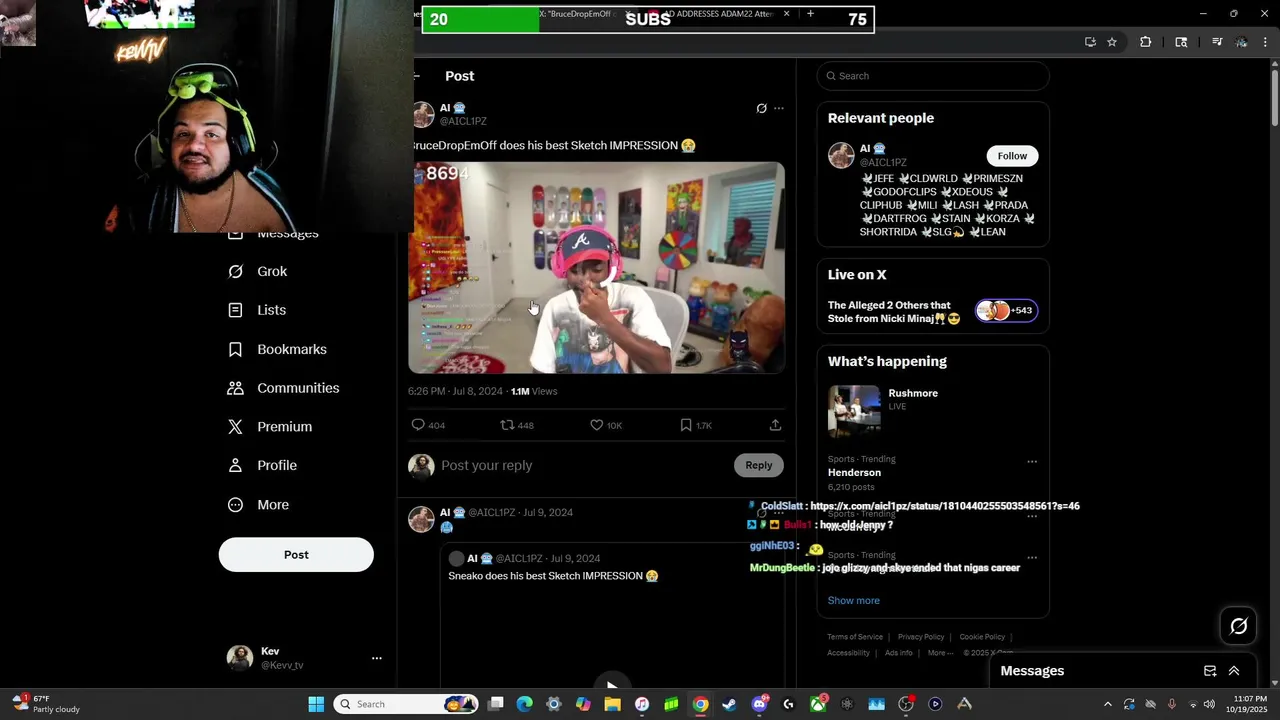Screen dimensions: 1280x720
Task: Show hidden tray icons chevron
Action: click(1107, 704)
